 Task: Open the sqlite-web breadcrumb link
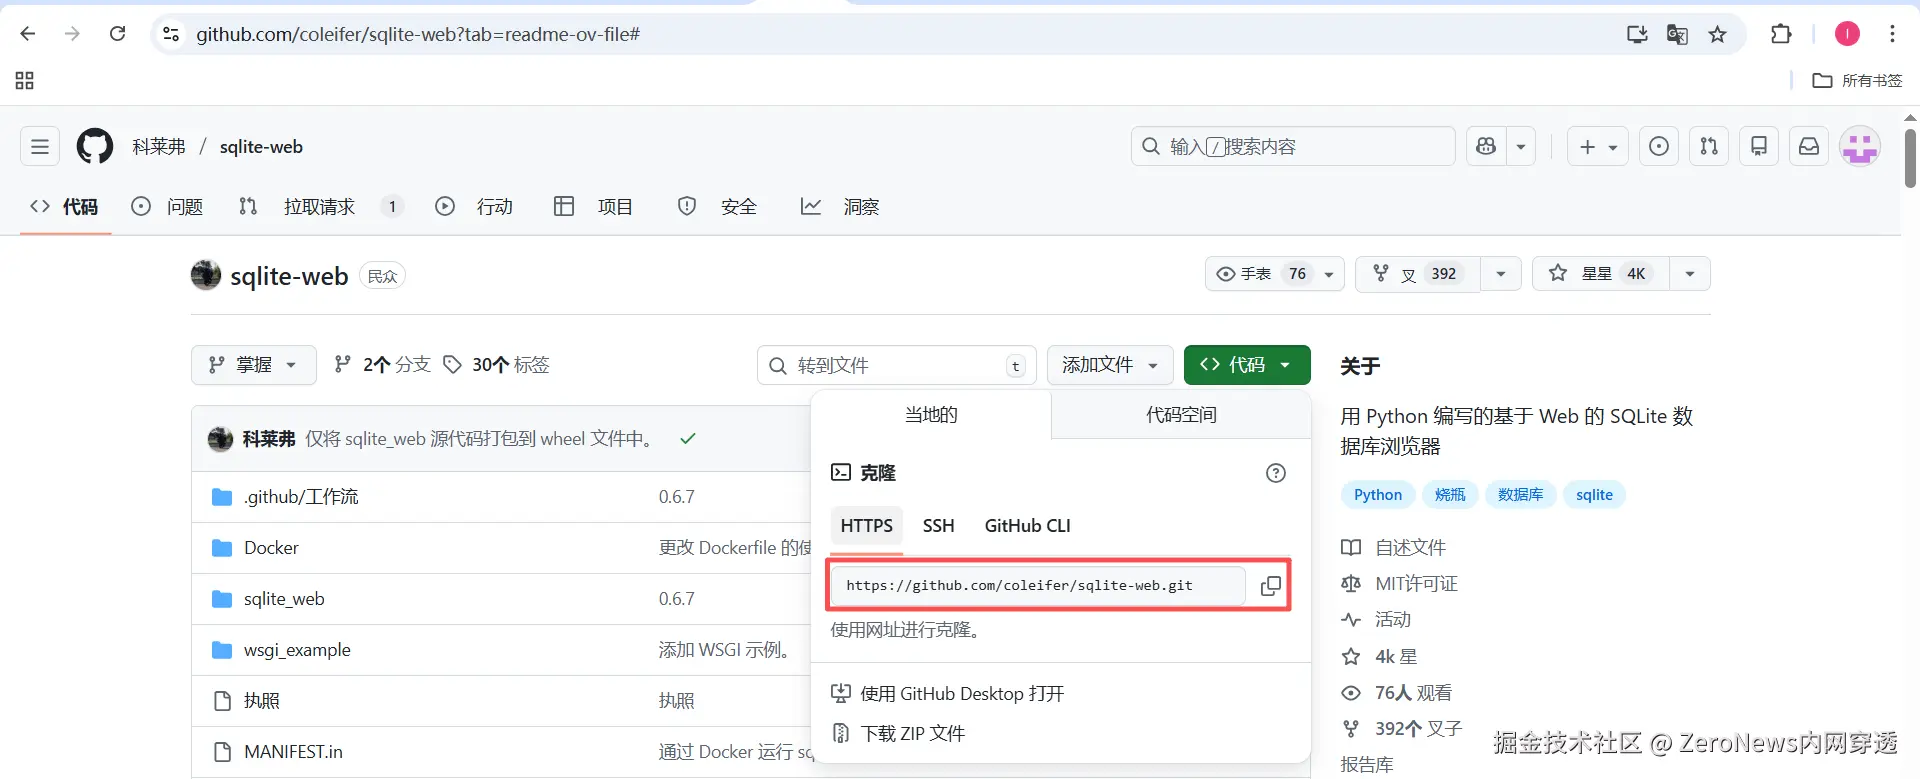[261, 147]
